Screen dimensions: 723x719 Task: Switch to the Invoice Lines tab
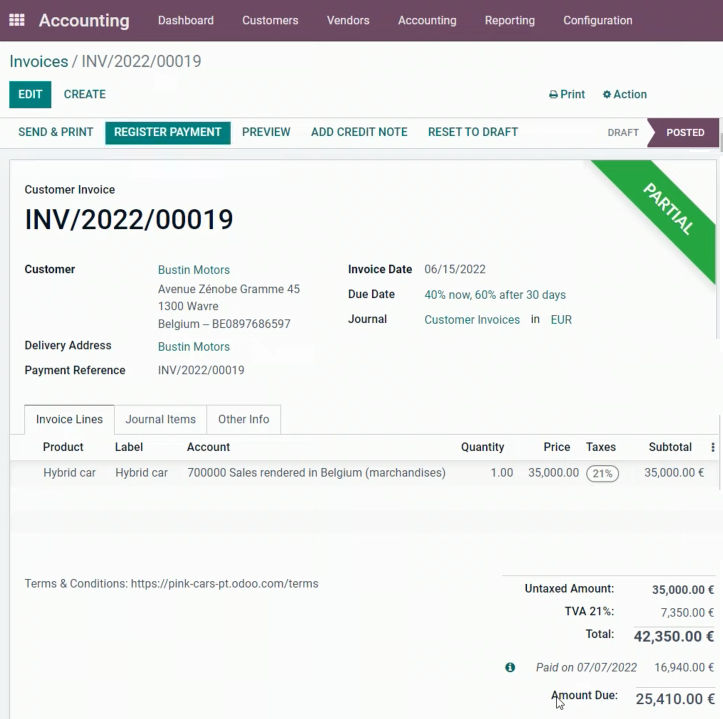point(69,419)
